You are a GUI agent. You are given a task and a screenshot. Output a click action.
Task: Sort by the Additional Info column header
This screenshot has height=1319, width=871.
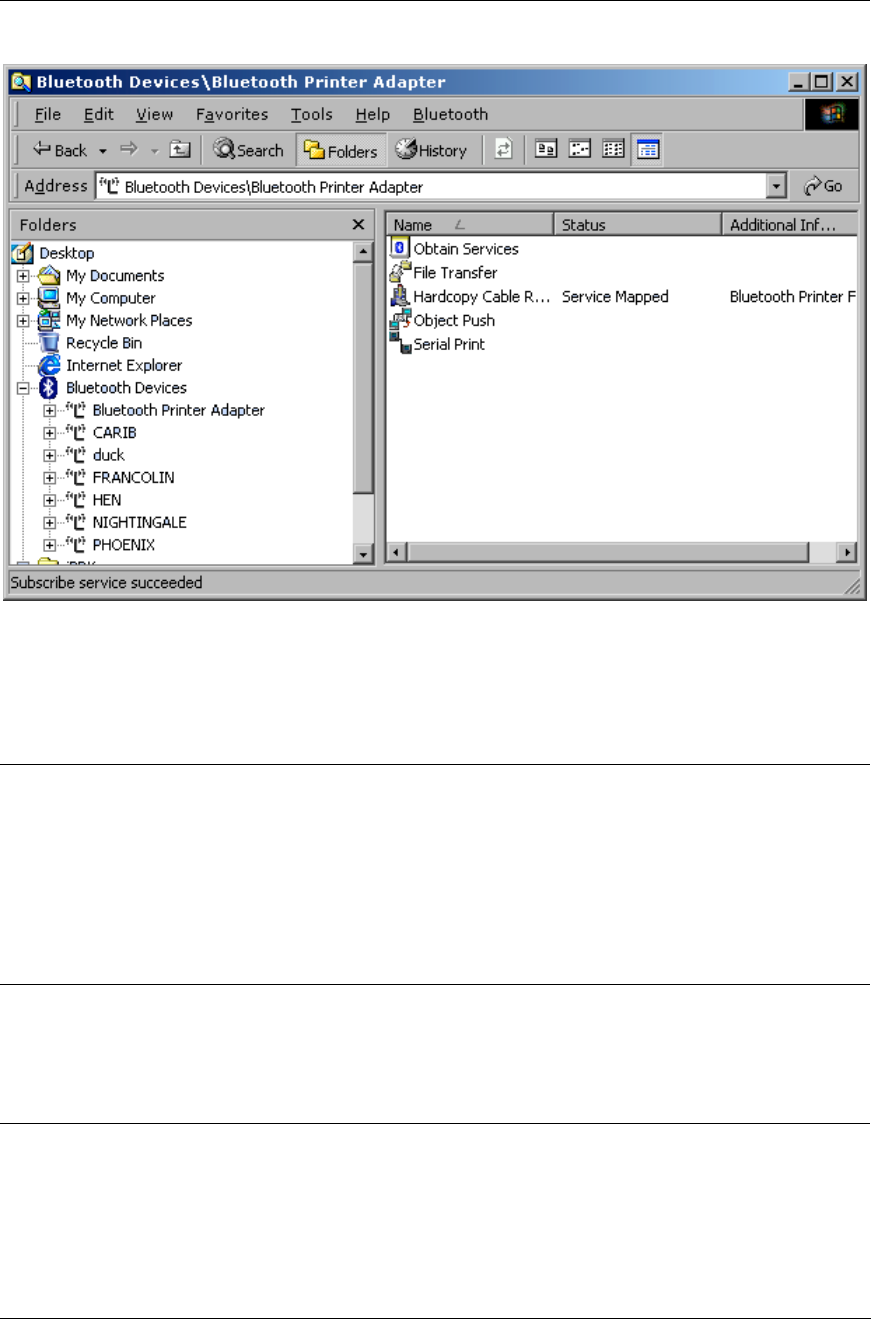790,225
